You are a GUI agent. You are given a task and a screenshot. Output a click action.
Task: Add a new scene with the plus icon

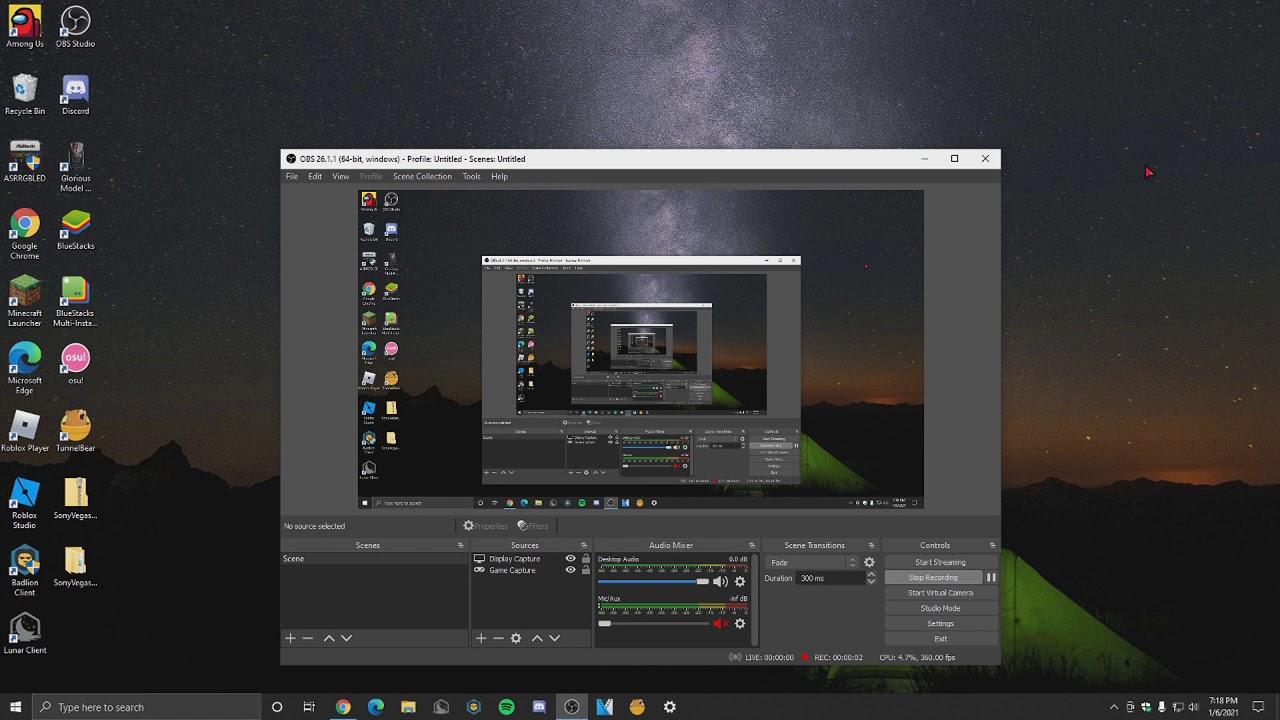pos(290,638)
